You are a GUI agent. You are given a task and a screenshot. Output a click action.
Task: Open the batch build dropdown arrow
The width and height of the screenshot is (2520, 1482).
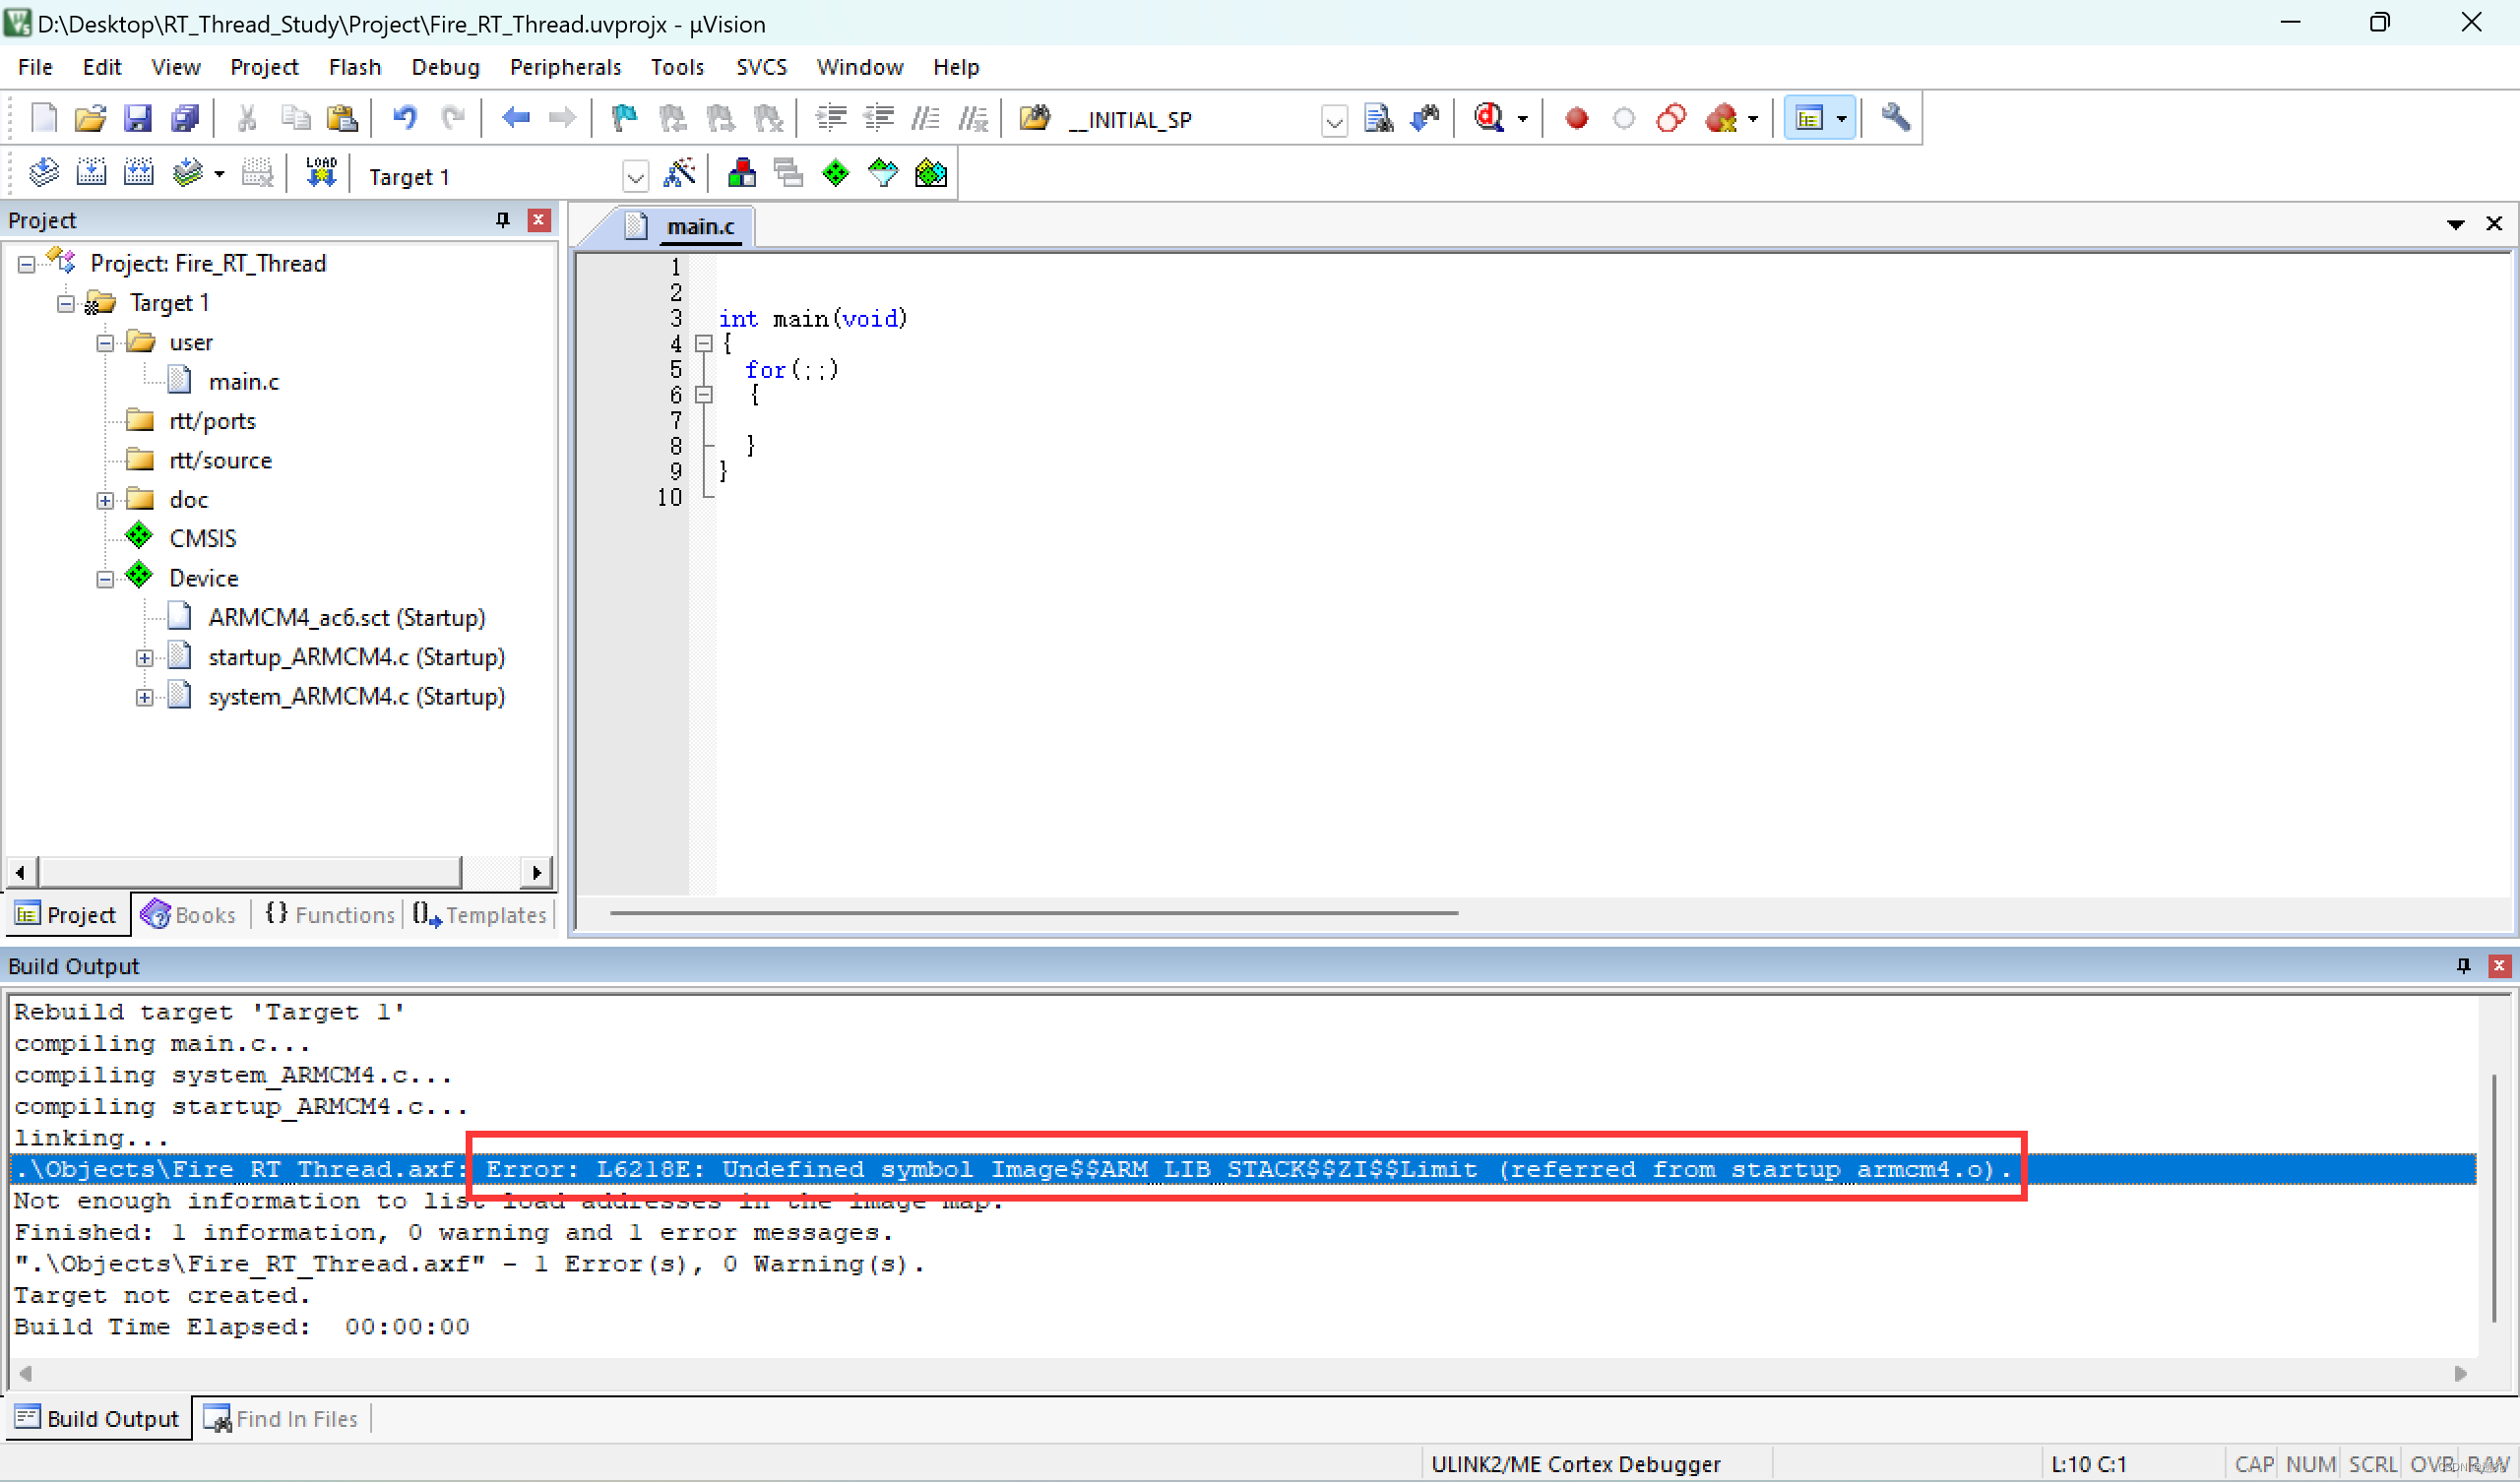(219, 175)
